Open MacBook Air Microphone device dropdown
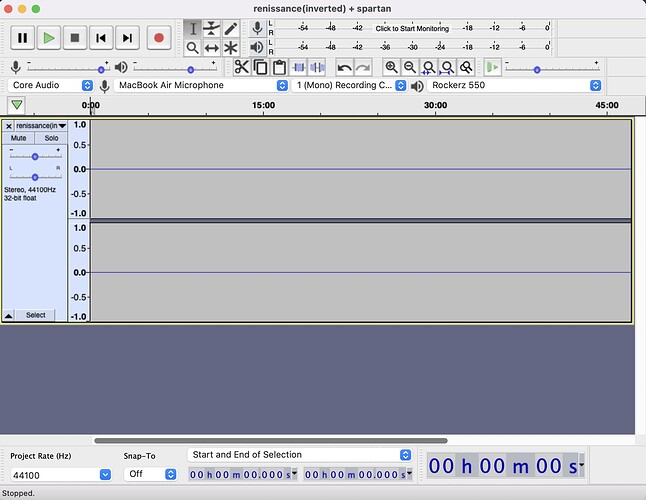 tap(201, 85)
